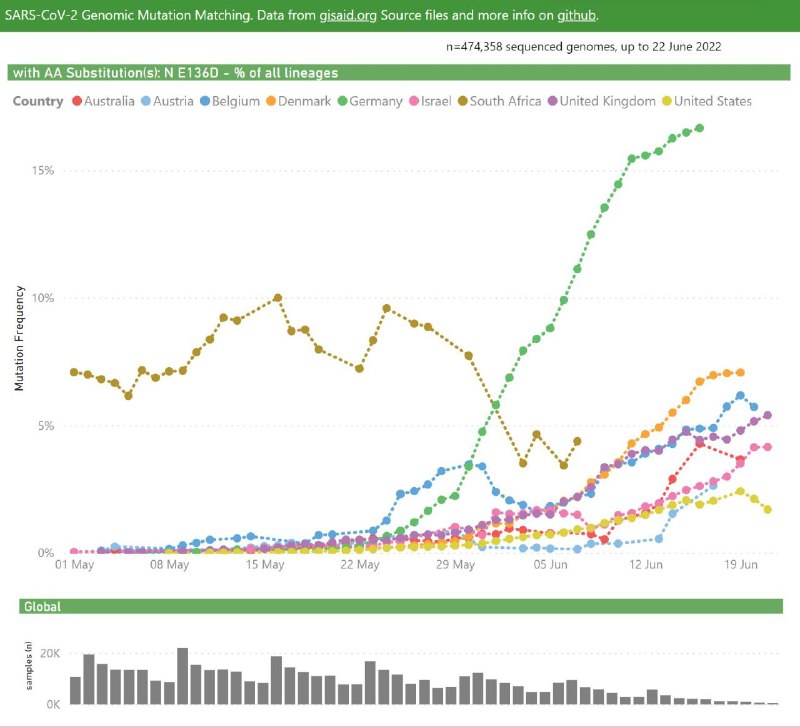Open the github link in the header
800x727 pixels.
[x=576, y=15]
